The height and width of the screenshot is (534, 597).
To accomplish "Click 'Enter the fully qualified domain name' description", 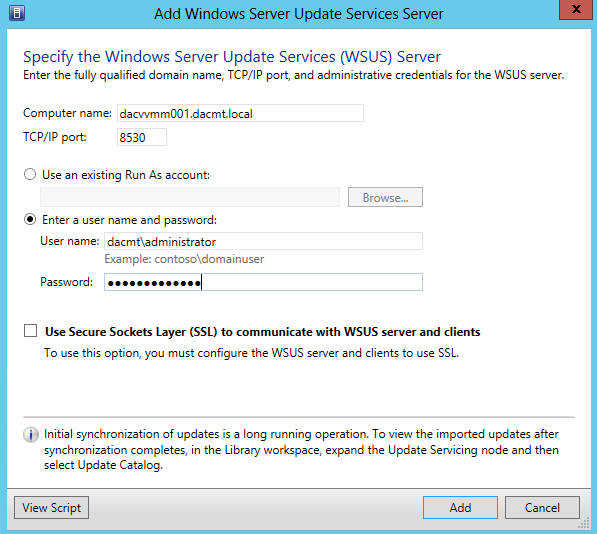I will 294,75.
